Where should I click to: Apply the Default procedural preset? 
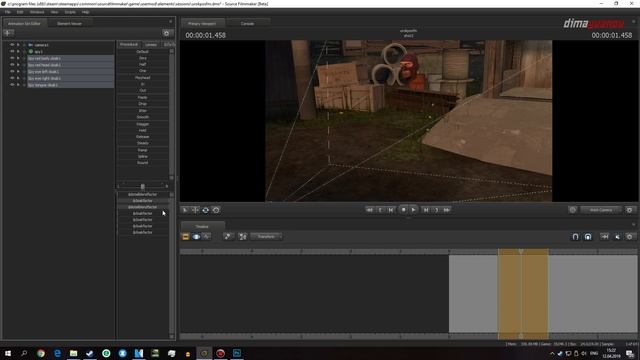pyautogui.click(x=142, y=52)
